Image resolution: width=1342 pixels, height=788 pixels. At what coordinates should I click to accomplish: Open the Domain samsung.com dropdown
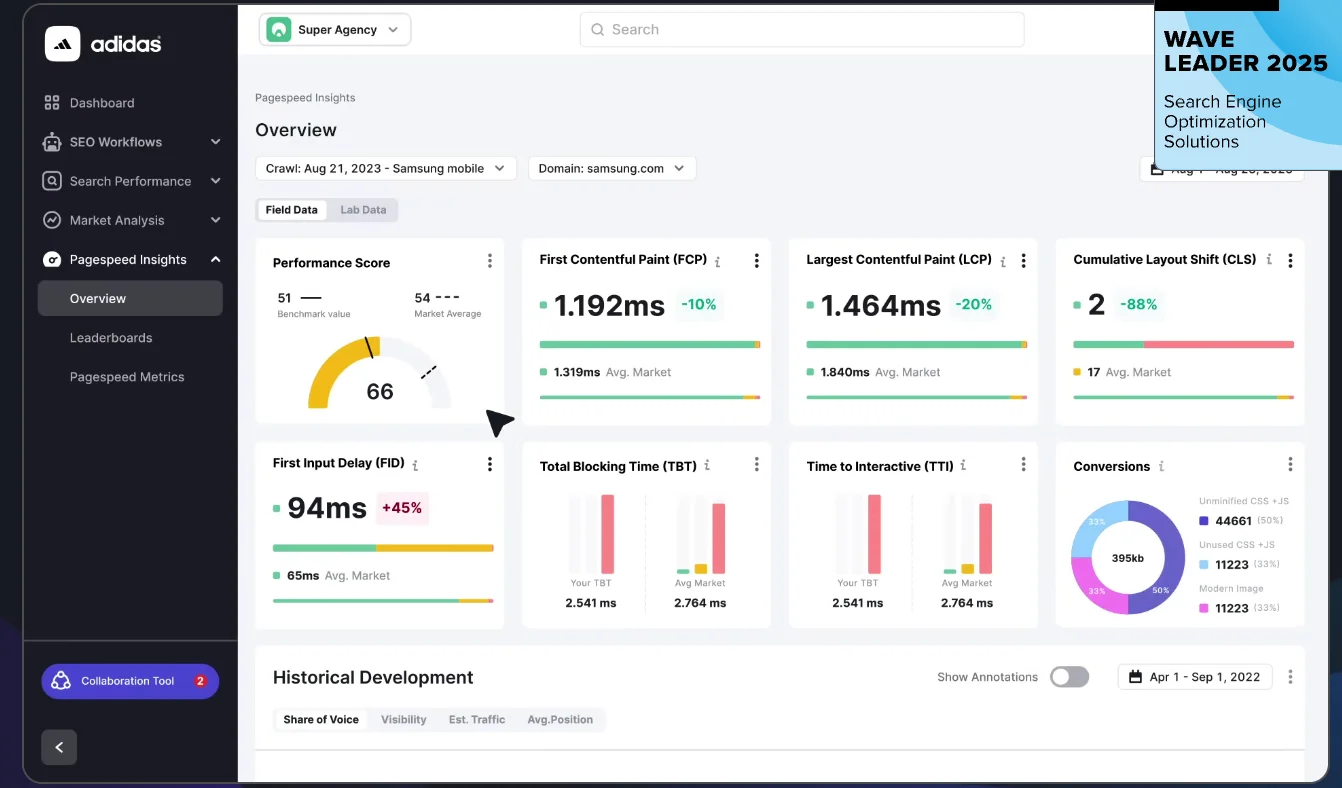pyautogui.click(x=611, y=168)
